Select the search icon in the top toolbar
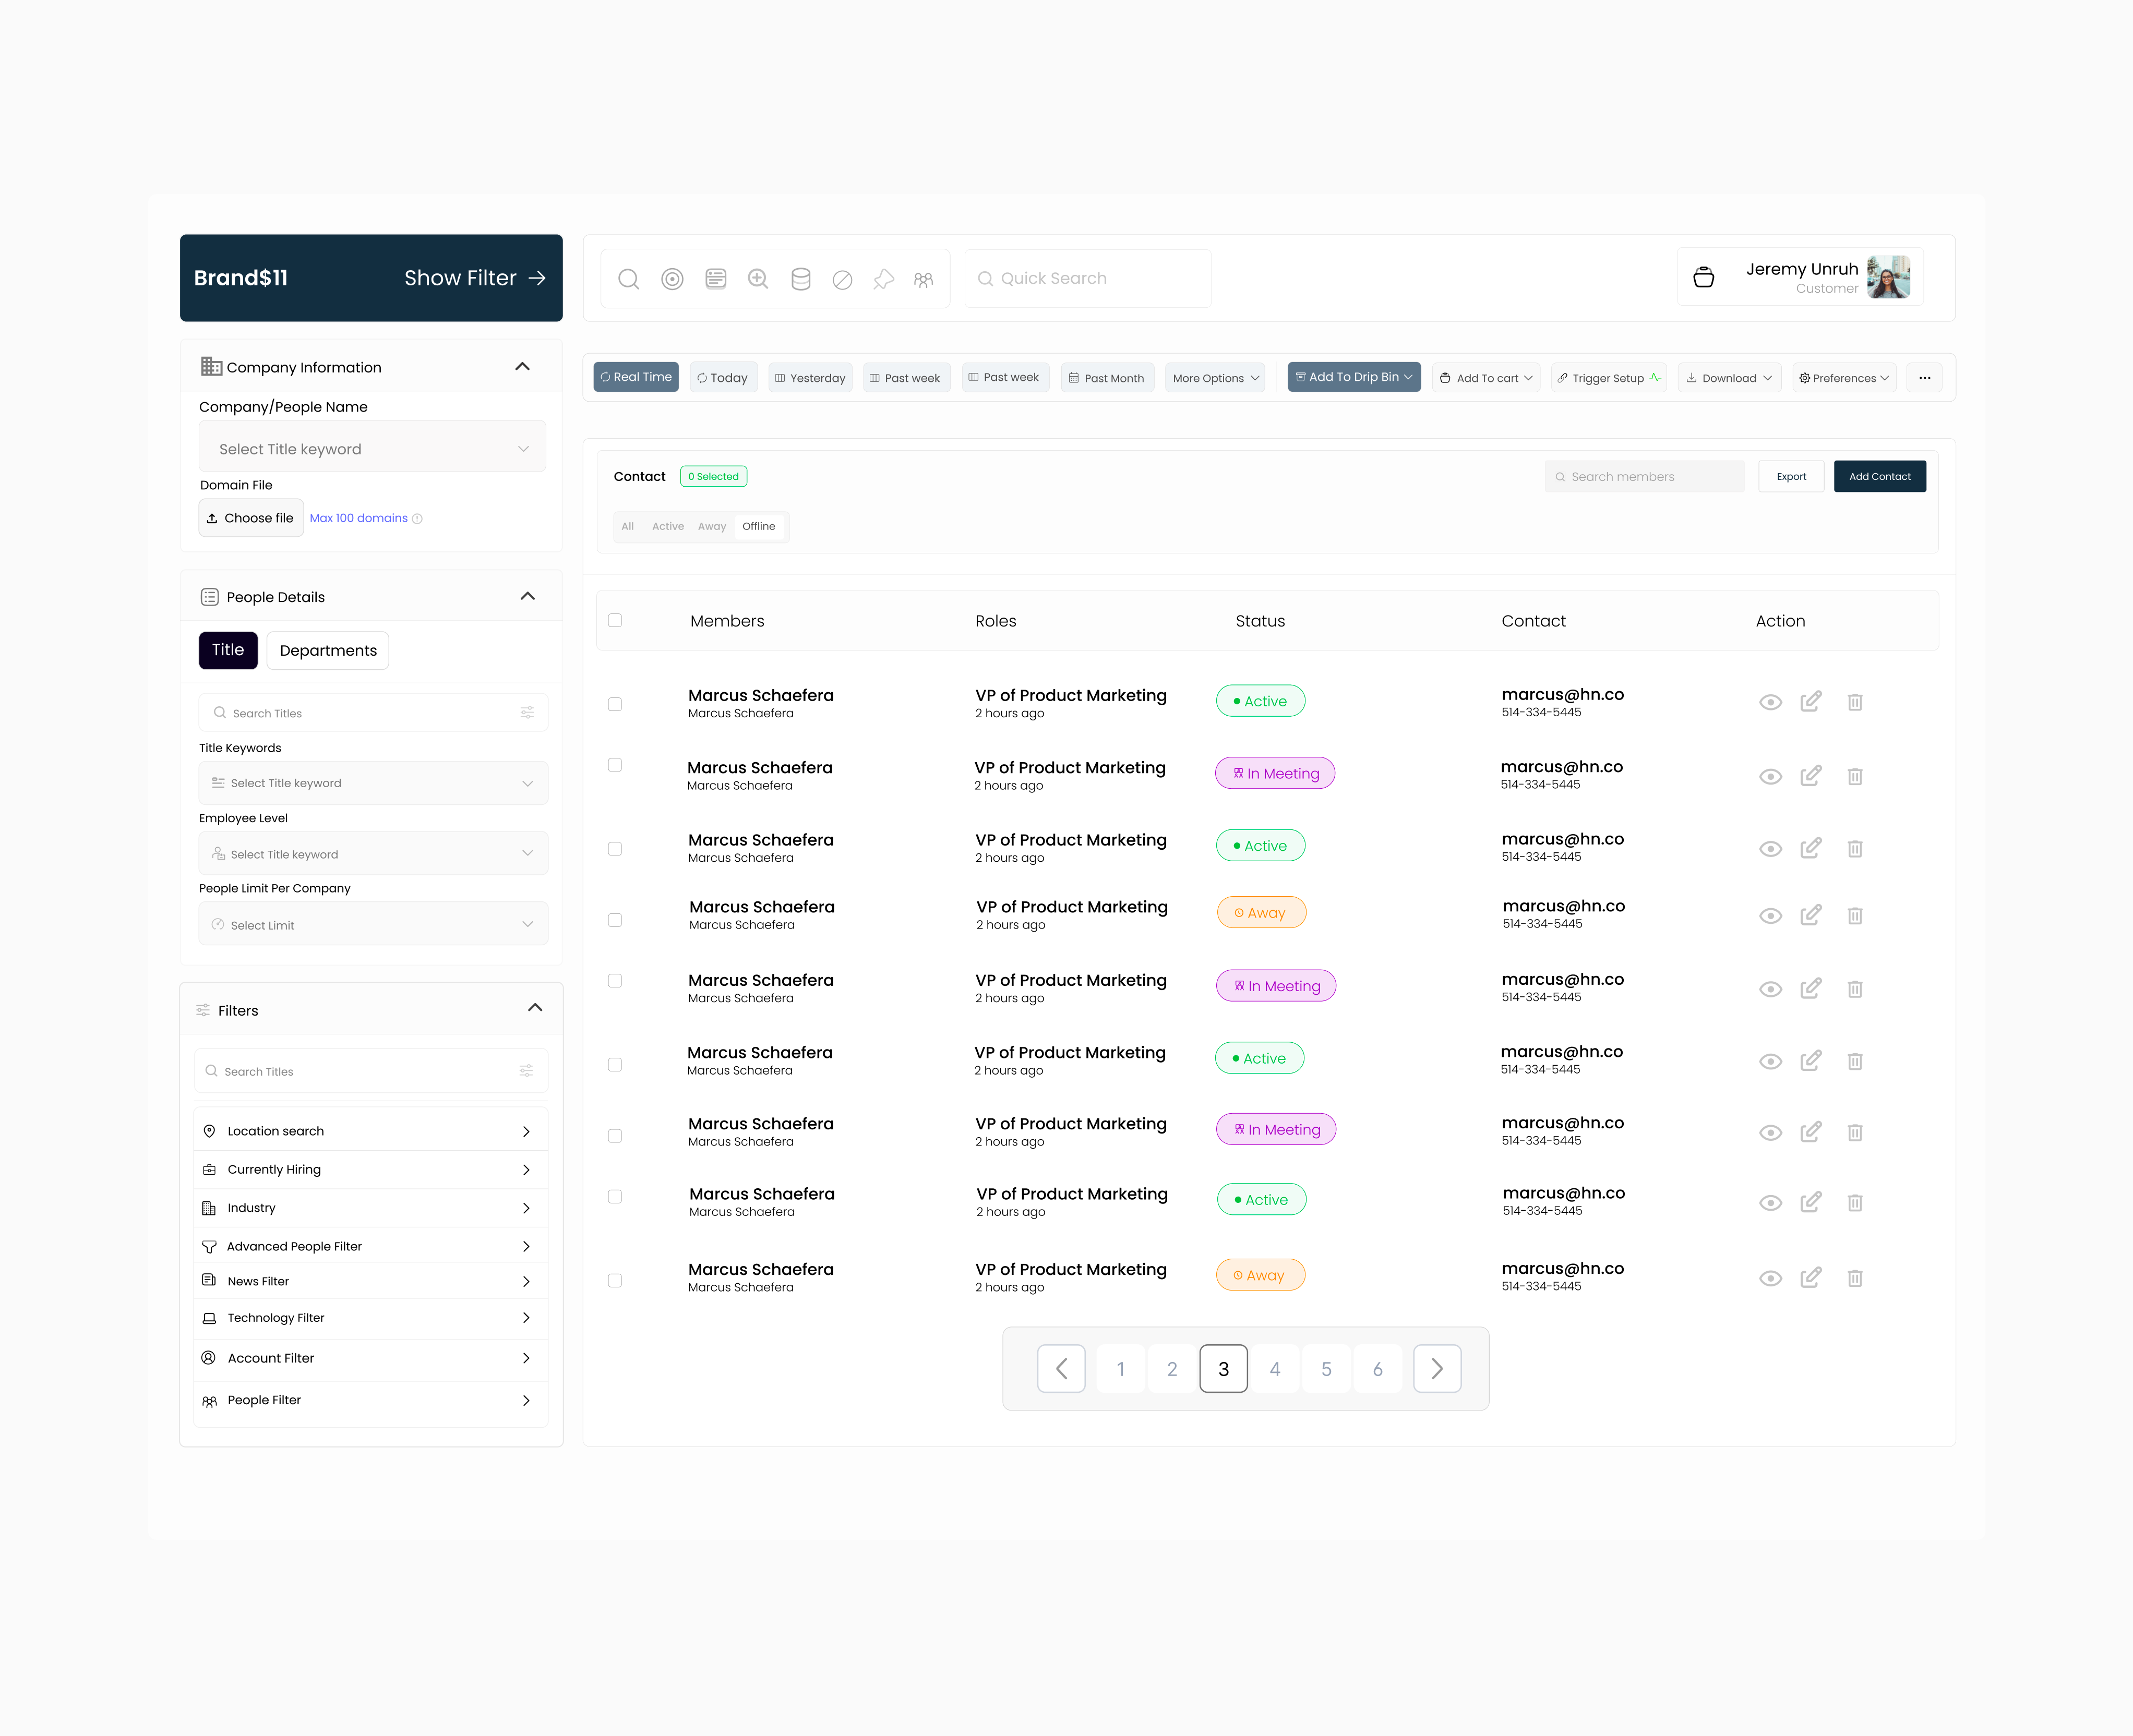Viewport: 2133px width, 1736px height. tap(629, 278)
